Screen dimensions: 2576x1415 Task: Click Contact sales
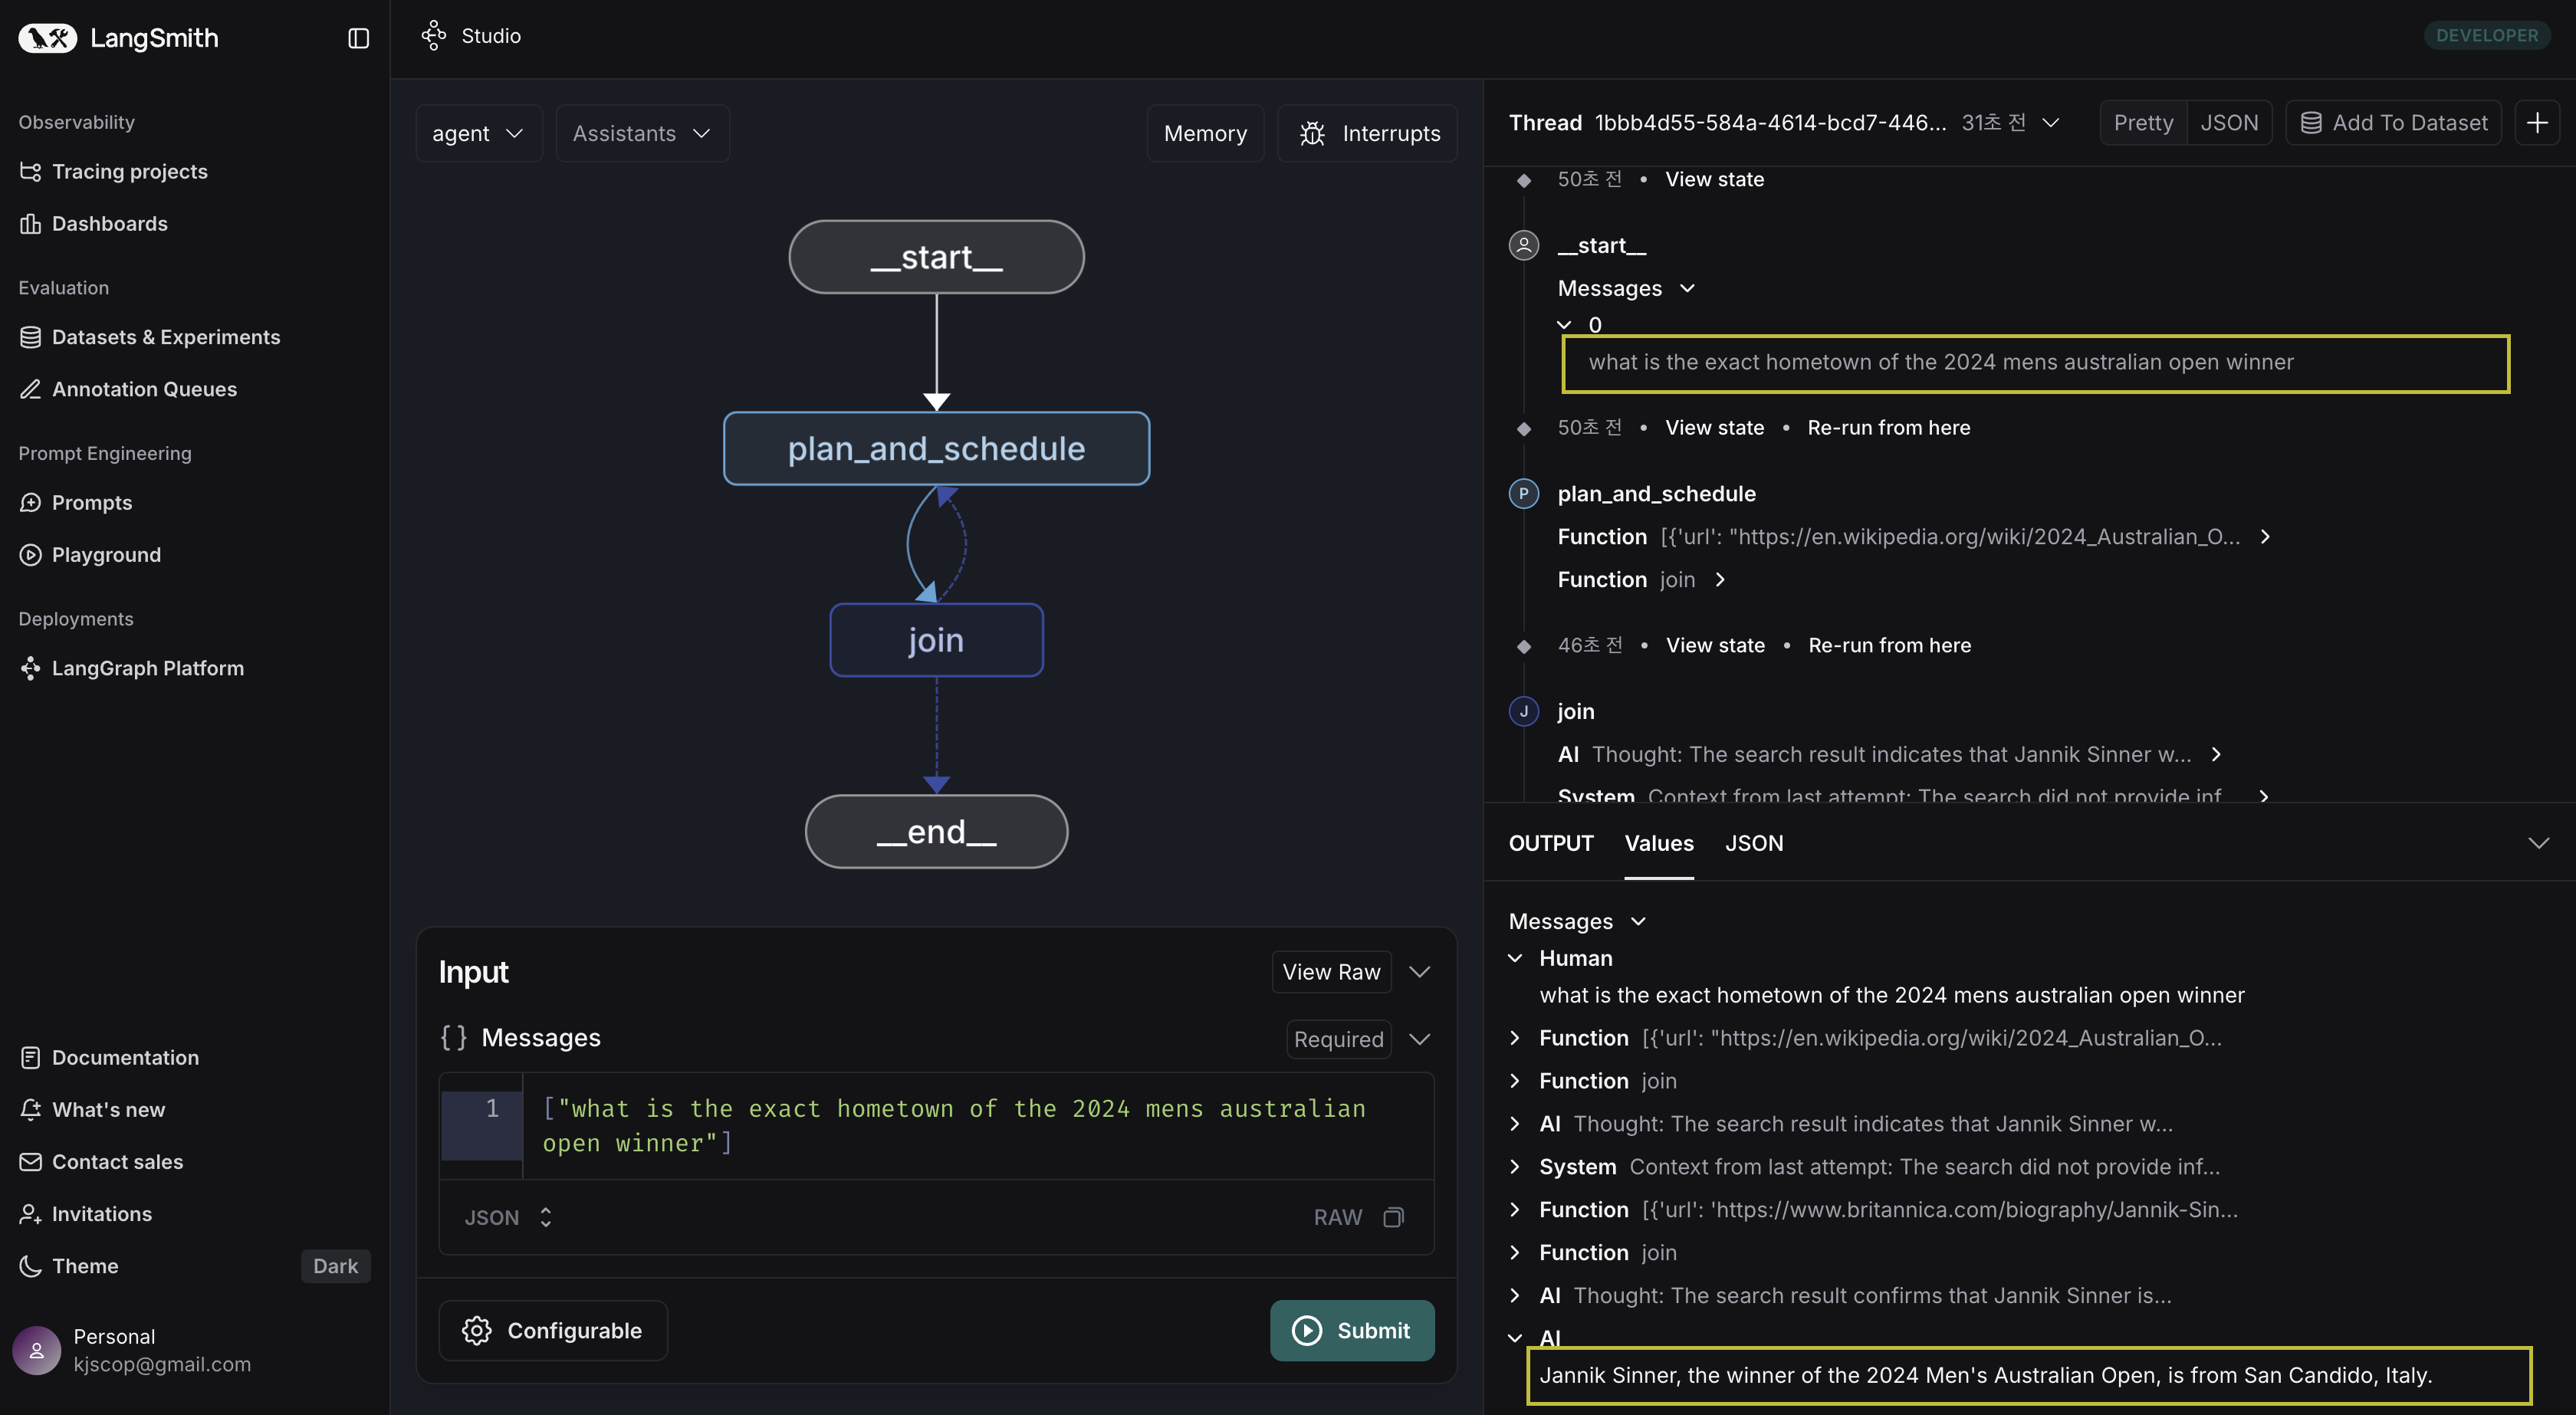117,1161
